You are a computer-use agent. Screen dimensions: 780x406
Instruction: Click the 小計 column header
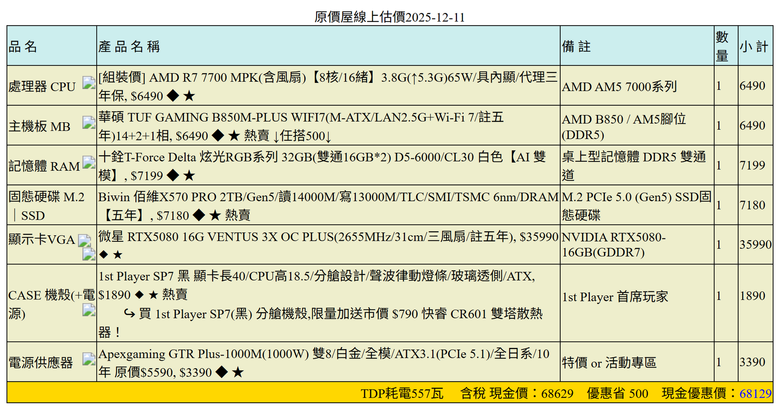point(754,46)
